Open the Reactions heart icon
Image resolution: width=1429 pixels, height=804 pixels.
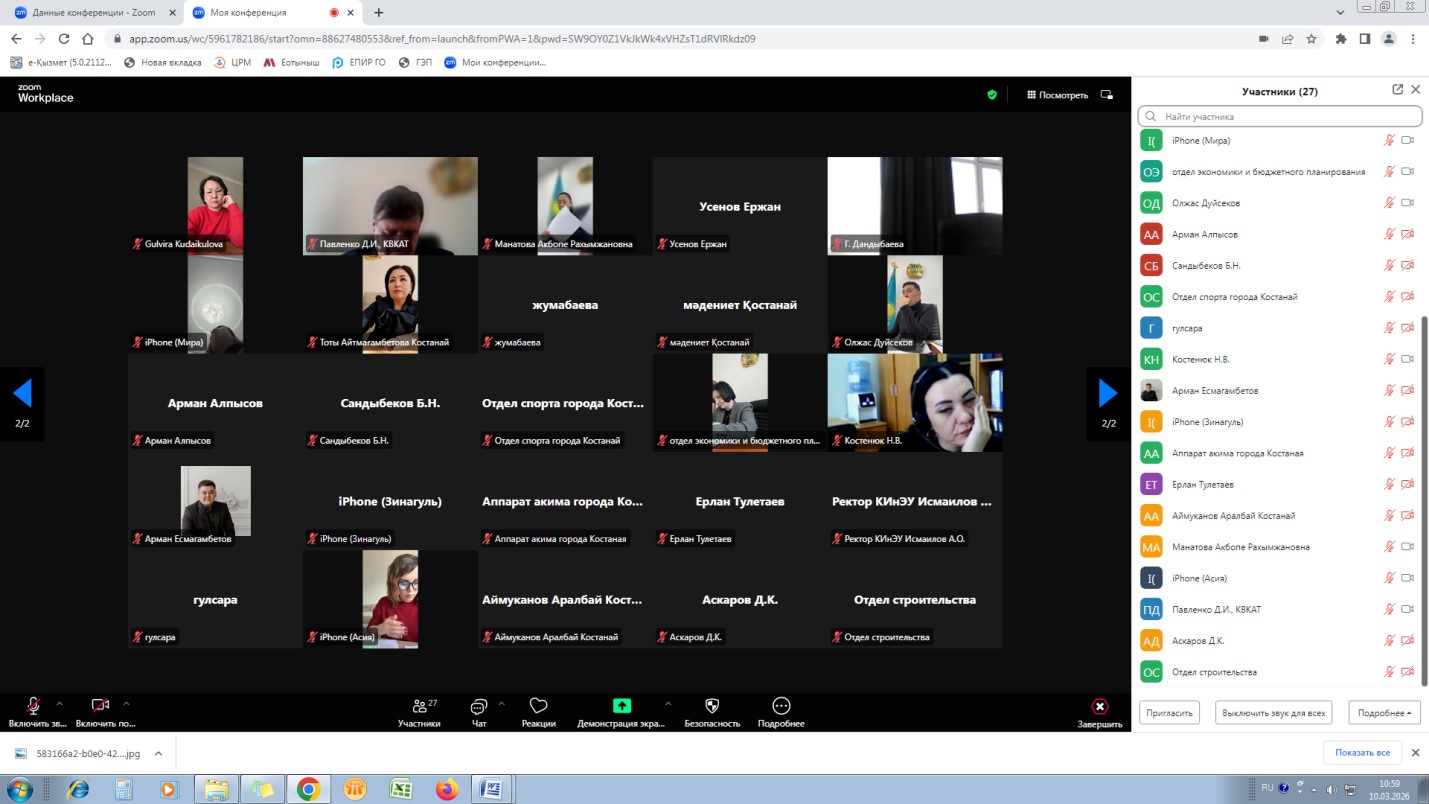pyautogui.click(x=538, y=706)
